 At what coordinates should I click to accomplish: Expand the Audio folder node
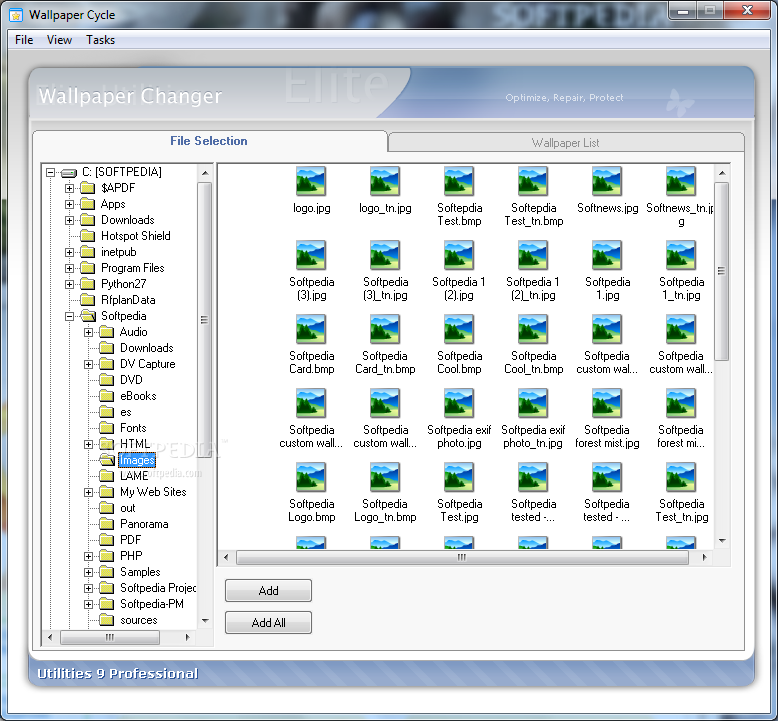88,332
